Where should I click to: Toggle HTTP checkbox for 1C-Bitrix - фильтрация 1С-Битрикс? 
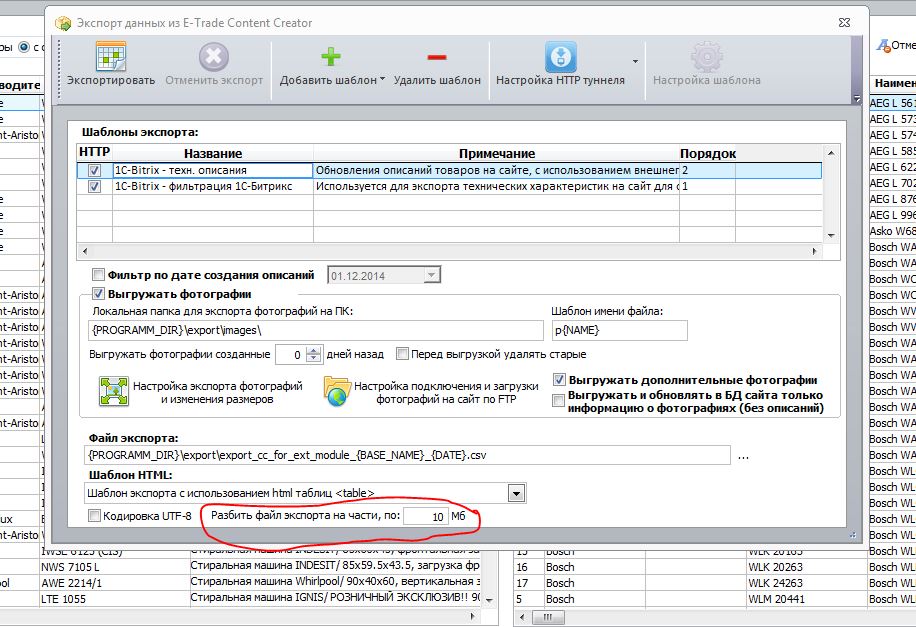[x=94, y=186]
